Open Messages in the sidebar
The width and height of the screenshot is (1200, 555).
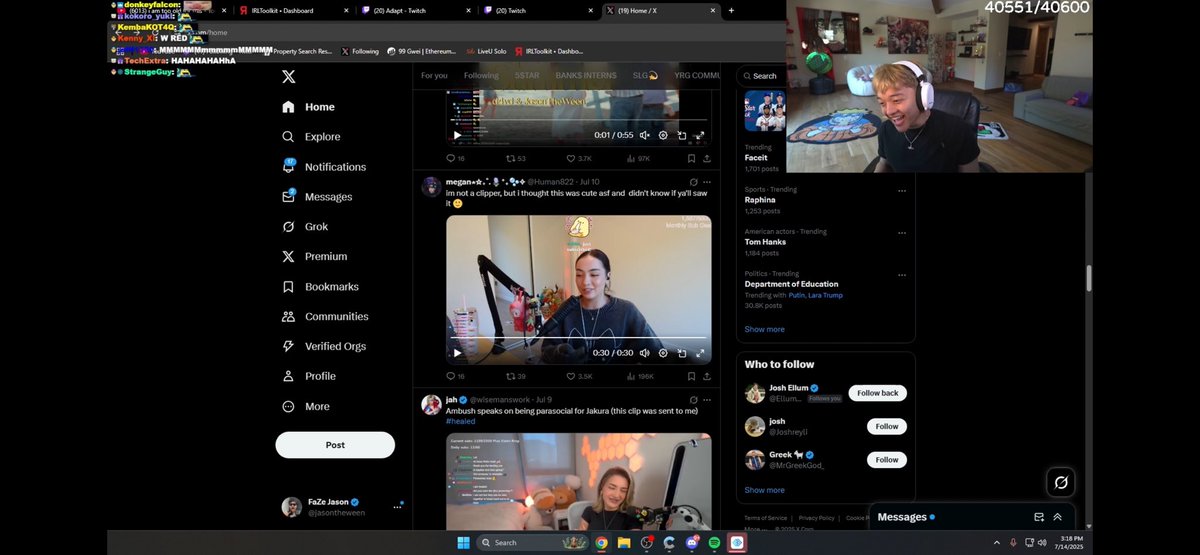point(317,197)
